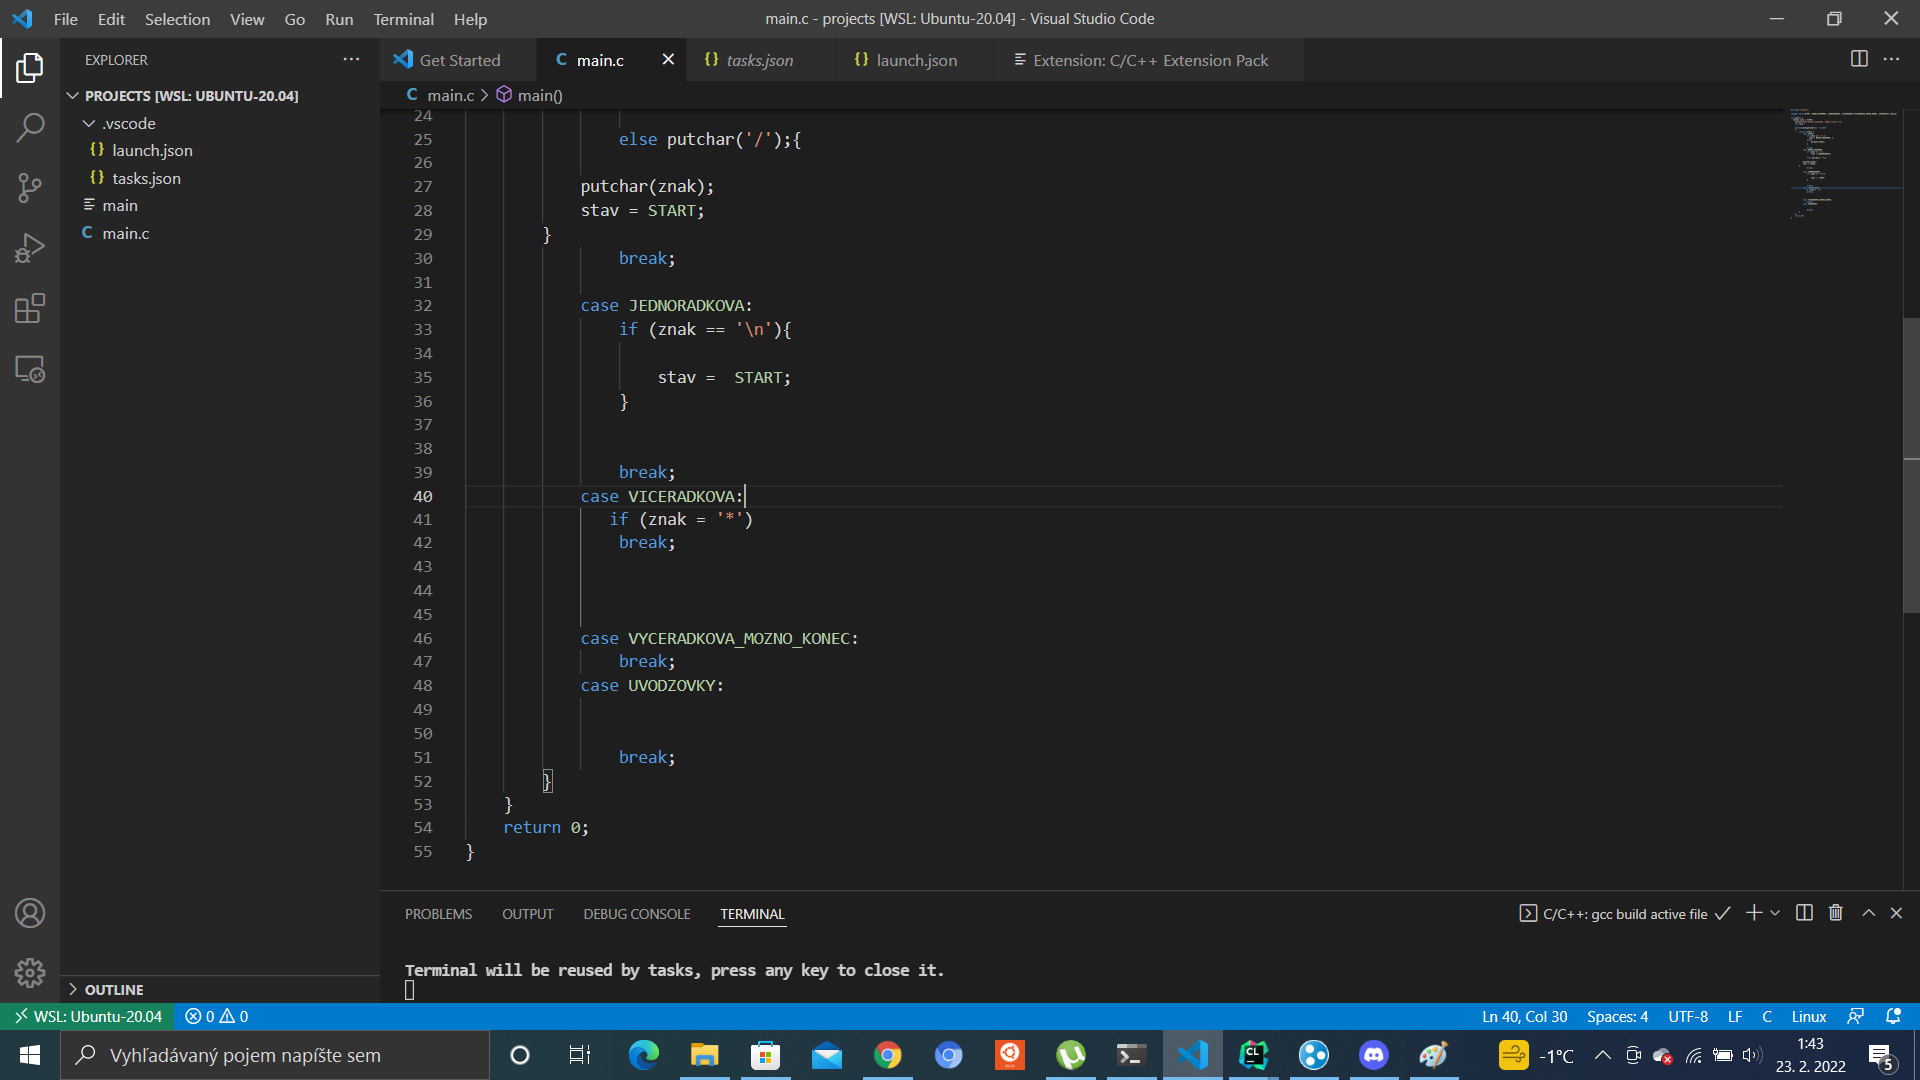Click the Problems tab in terminal panel
The width and height of the screenshot is (1920, 1080).
click(x=438, y=914)
